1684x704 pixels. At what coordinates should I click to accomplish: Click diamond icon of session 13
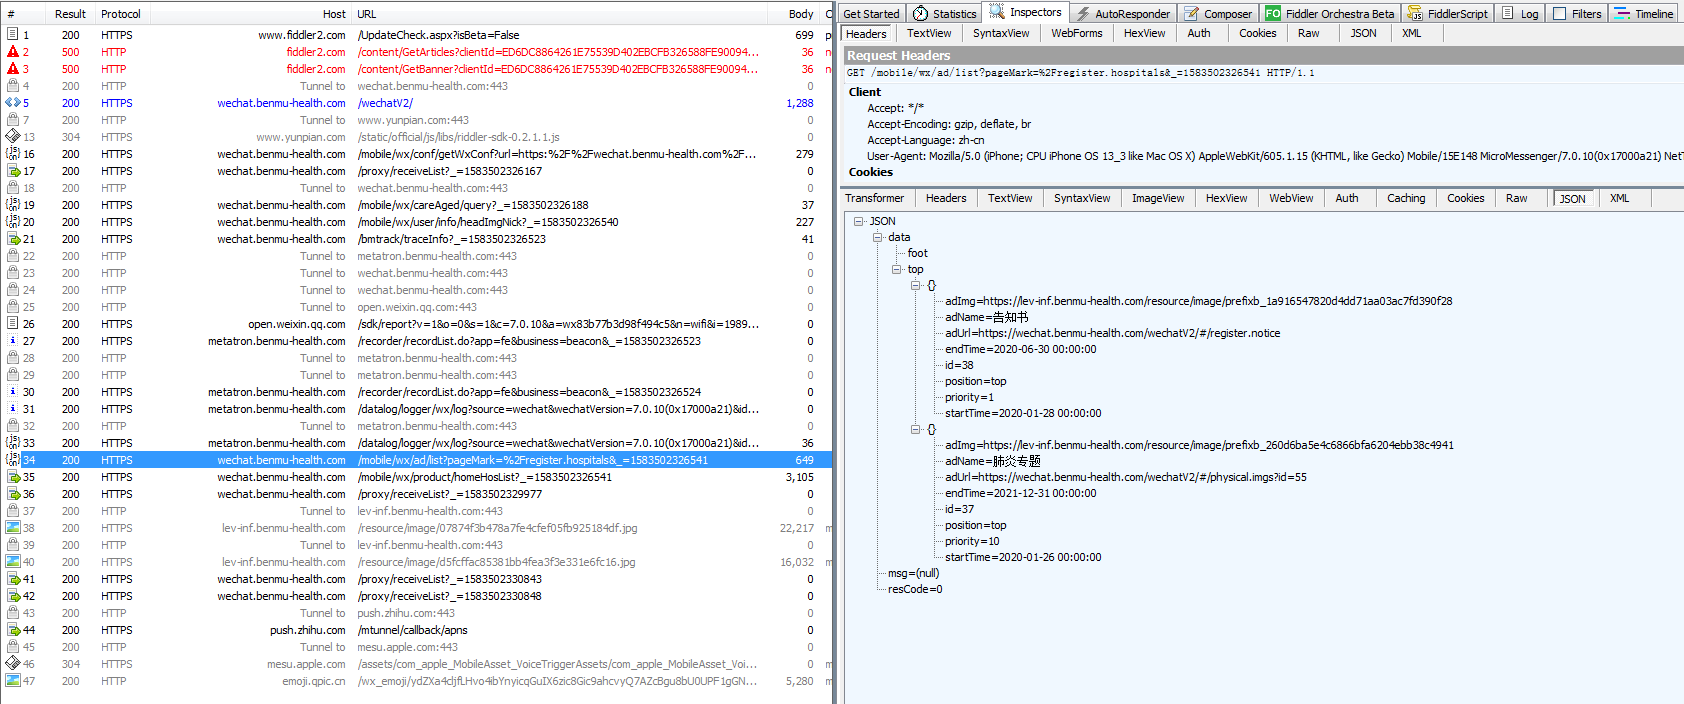point(13,136)
